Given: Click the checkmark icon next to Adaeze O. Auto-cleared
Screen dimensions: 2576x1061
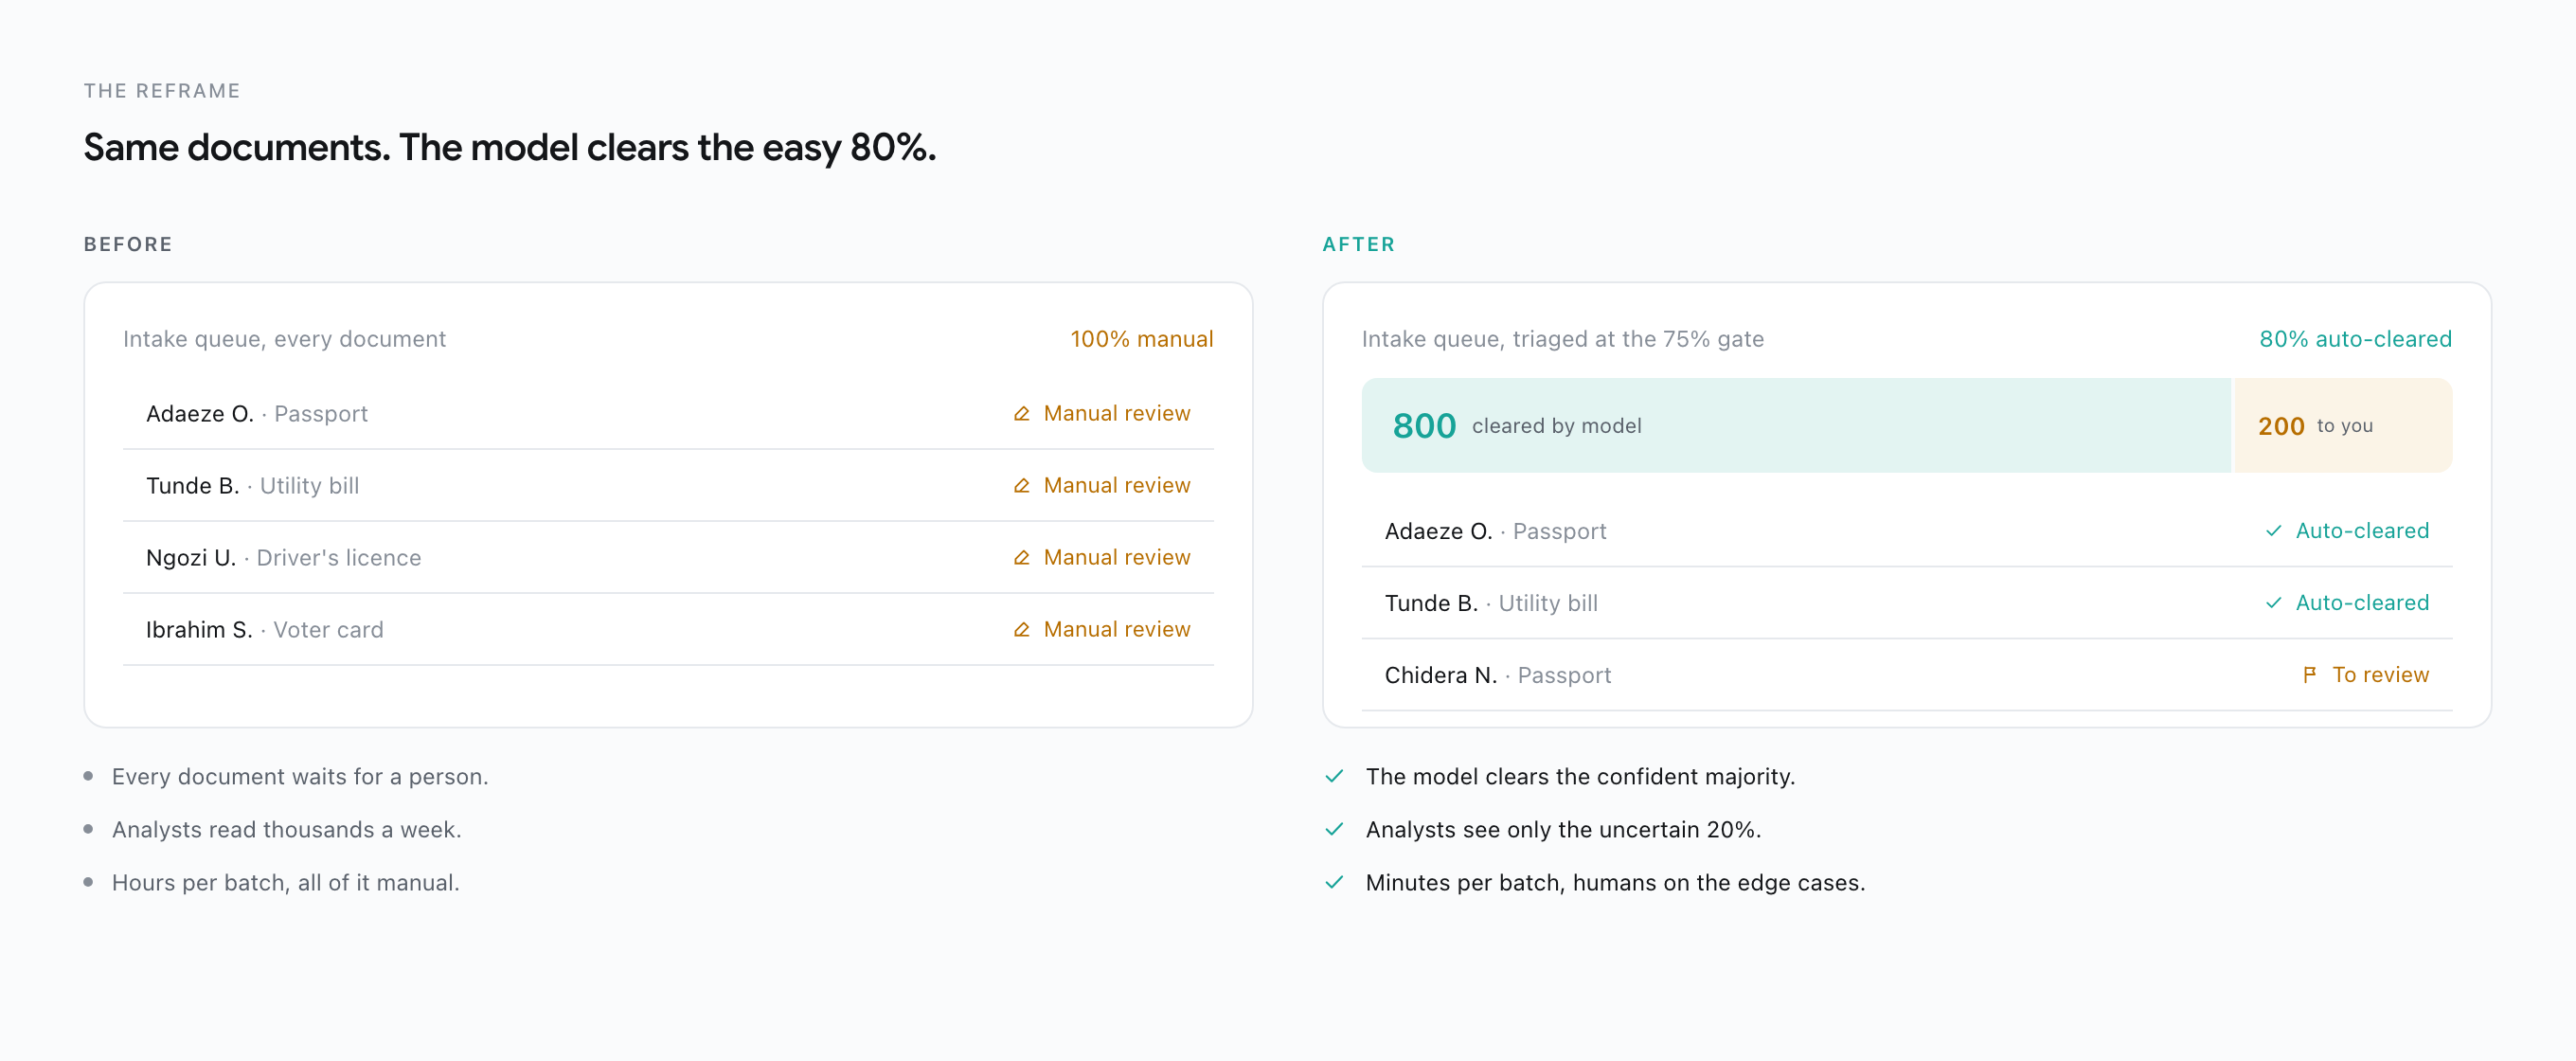Looking at the screenshot, I should (x=2273, y=531).
